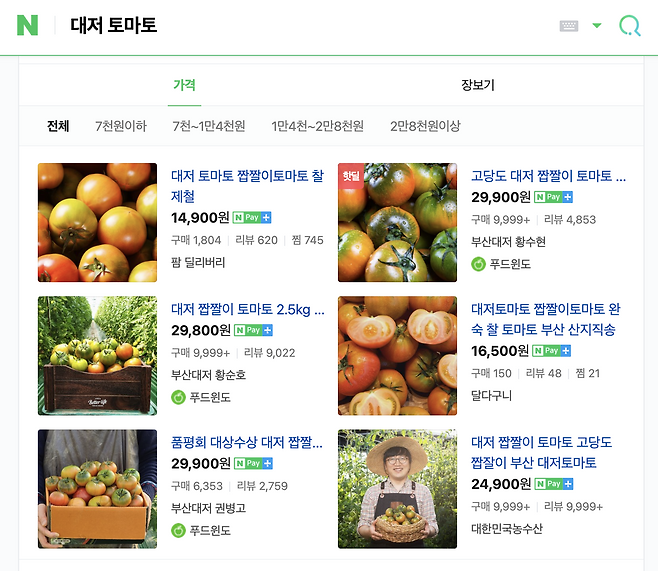
Task: Click 푸드윈도 icon under 부산대저 황수현
Action: 478,264
